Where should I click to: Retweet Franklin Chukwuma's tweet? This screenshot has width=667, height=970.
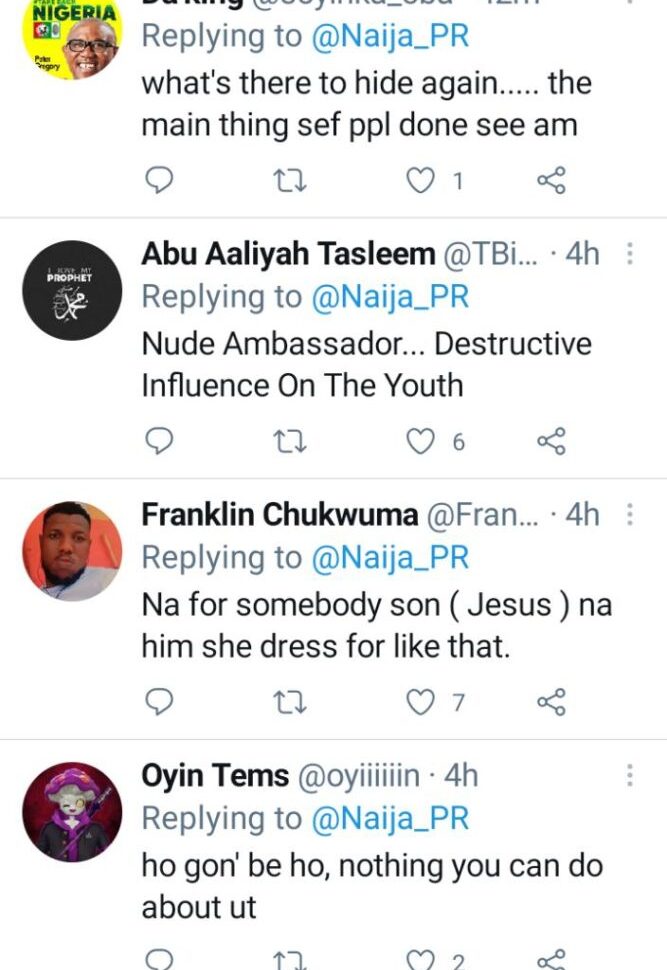[290, 702]
